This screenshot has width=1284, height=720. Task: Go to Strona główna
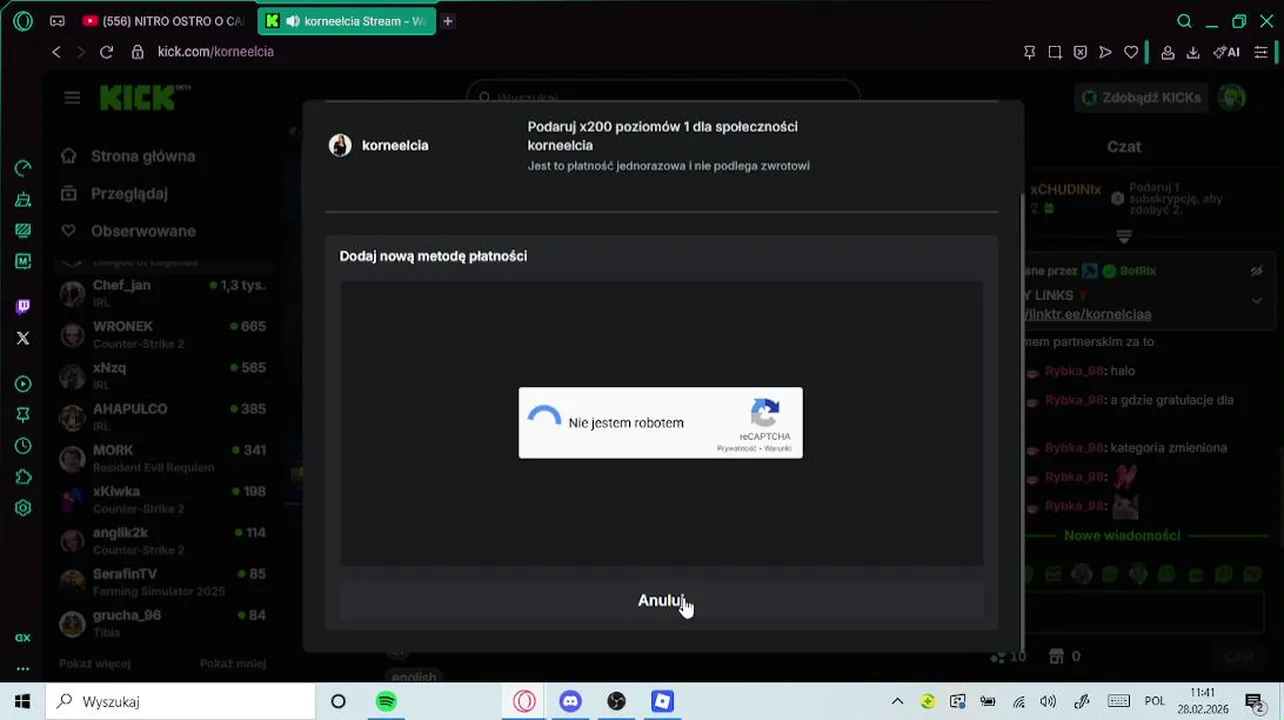pyautogui.click(x=128, y=156)
